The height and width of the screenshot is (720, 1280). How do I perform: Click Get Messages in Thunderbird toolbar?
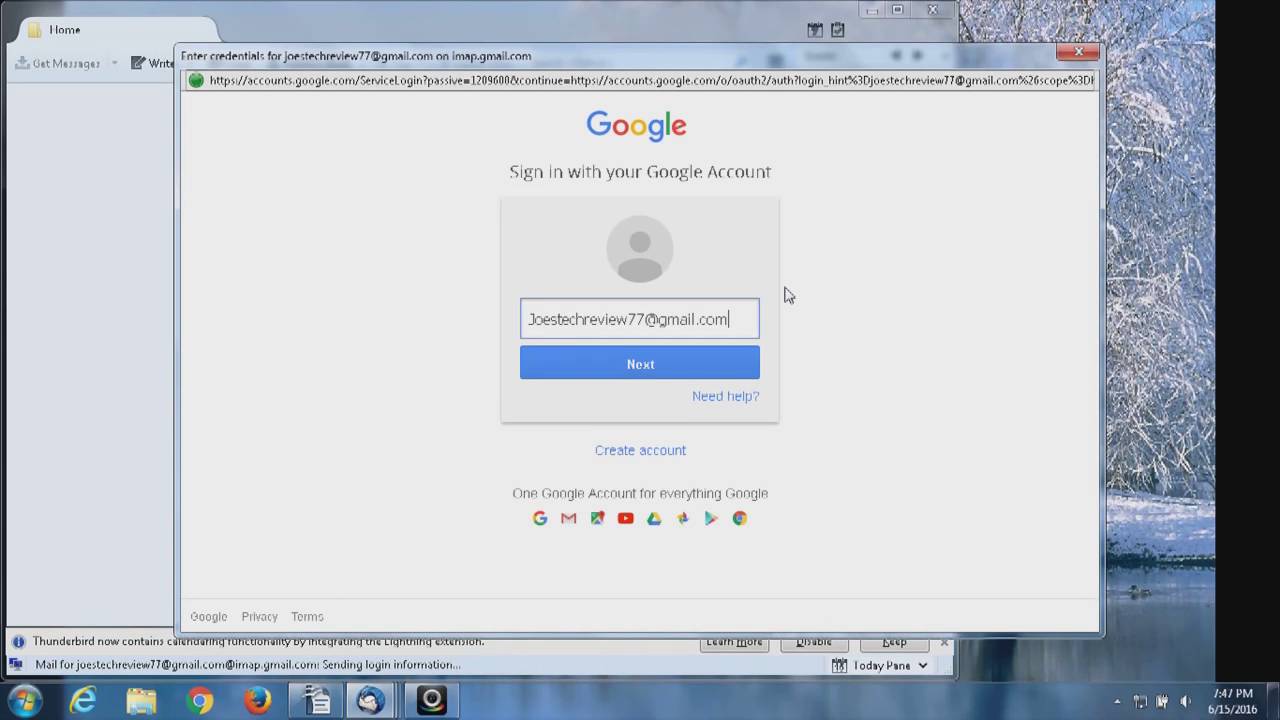[x=58, y=63]
